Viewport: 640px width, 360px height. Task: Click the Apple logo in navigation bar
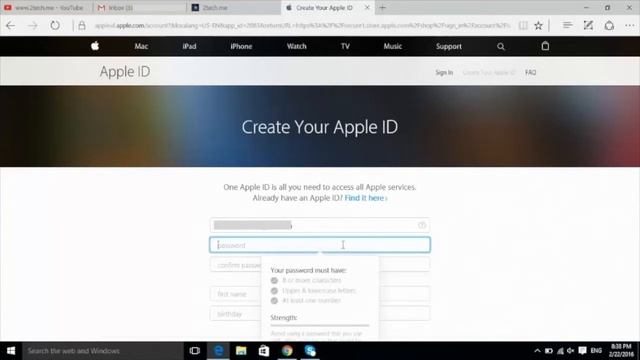(95, 46)
